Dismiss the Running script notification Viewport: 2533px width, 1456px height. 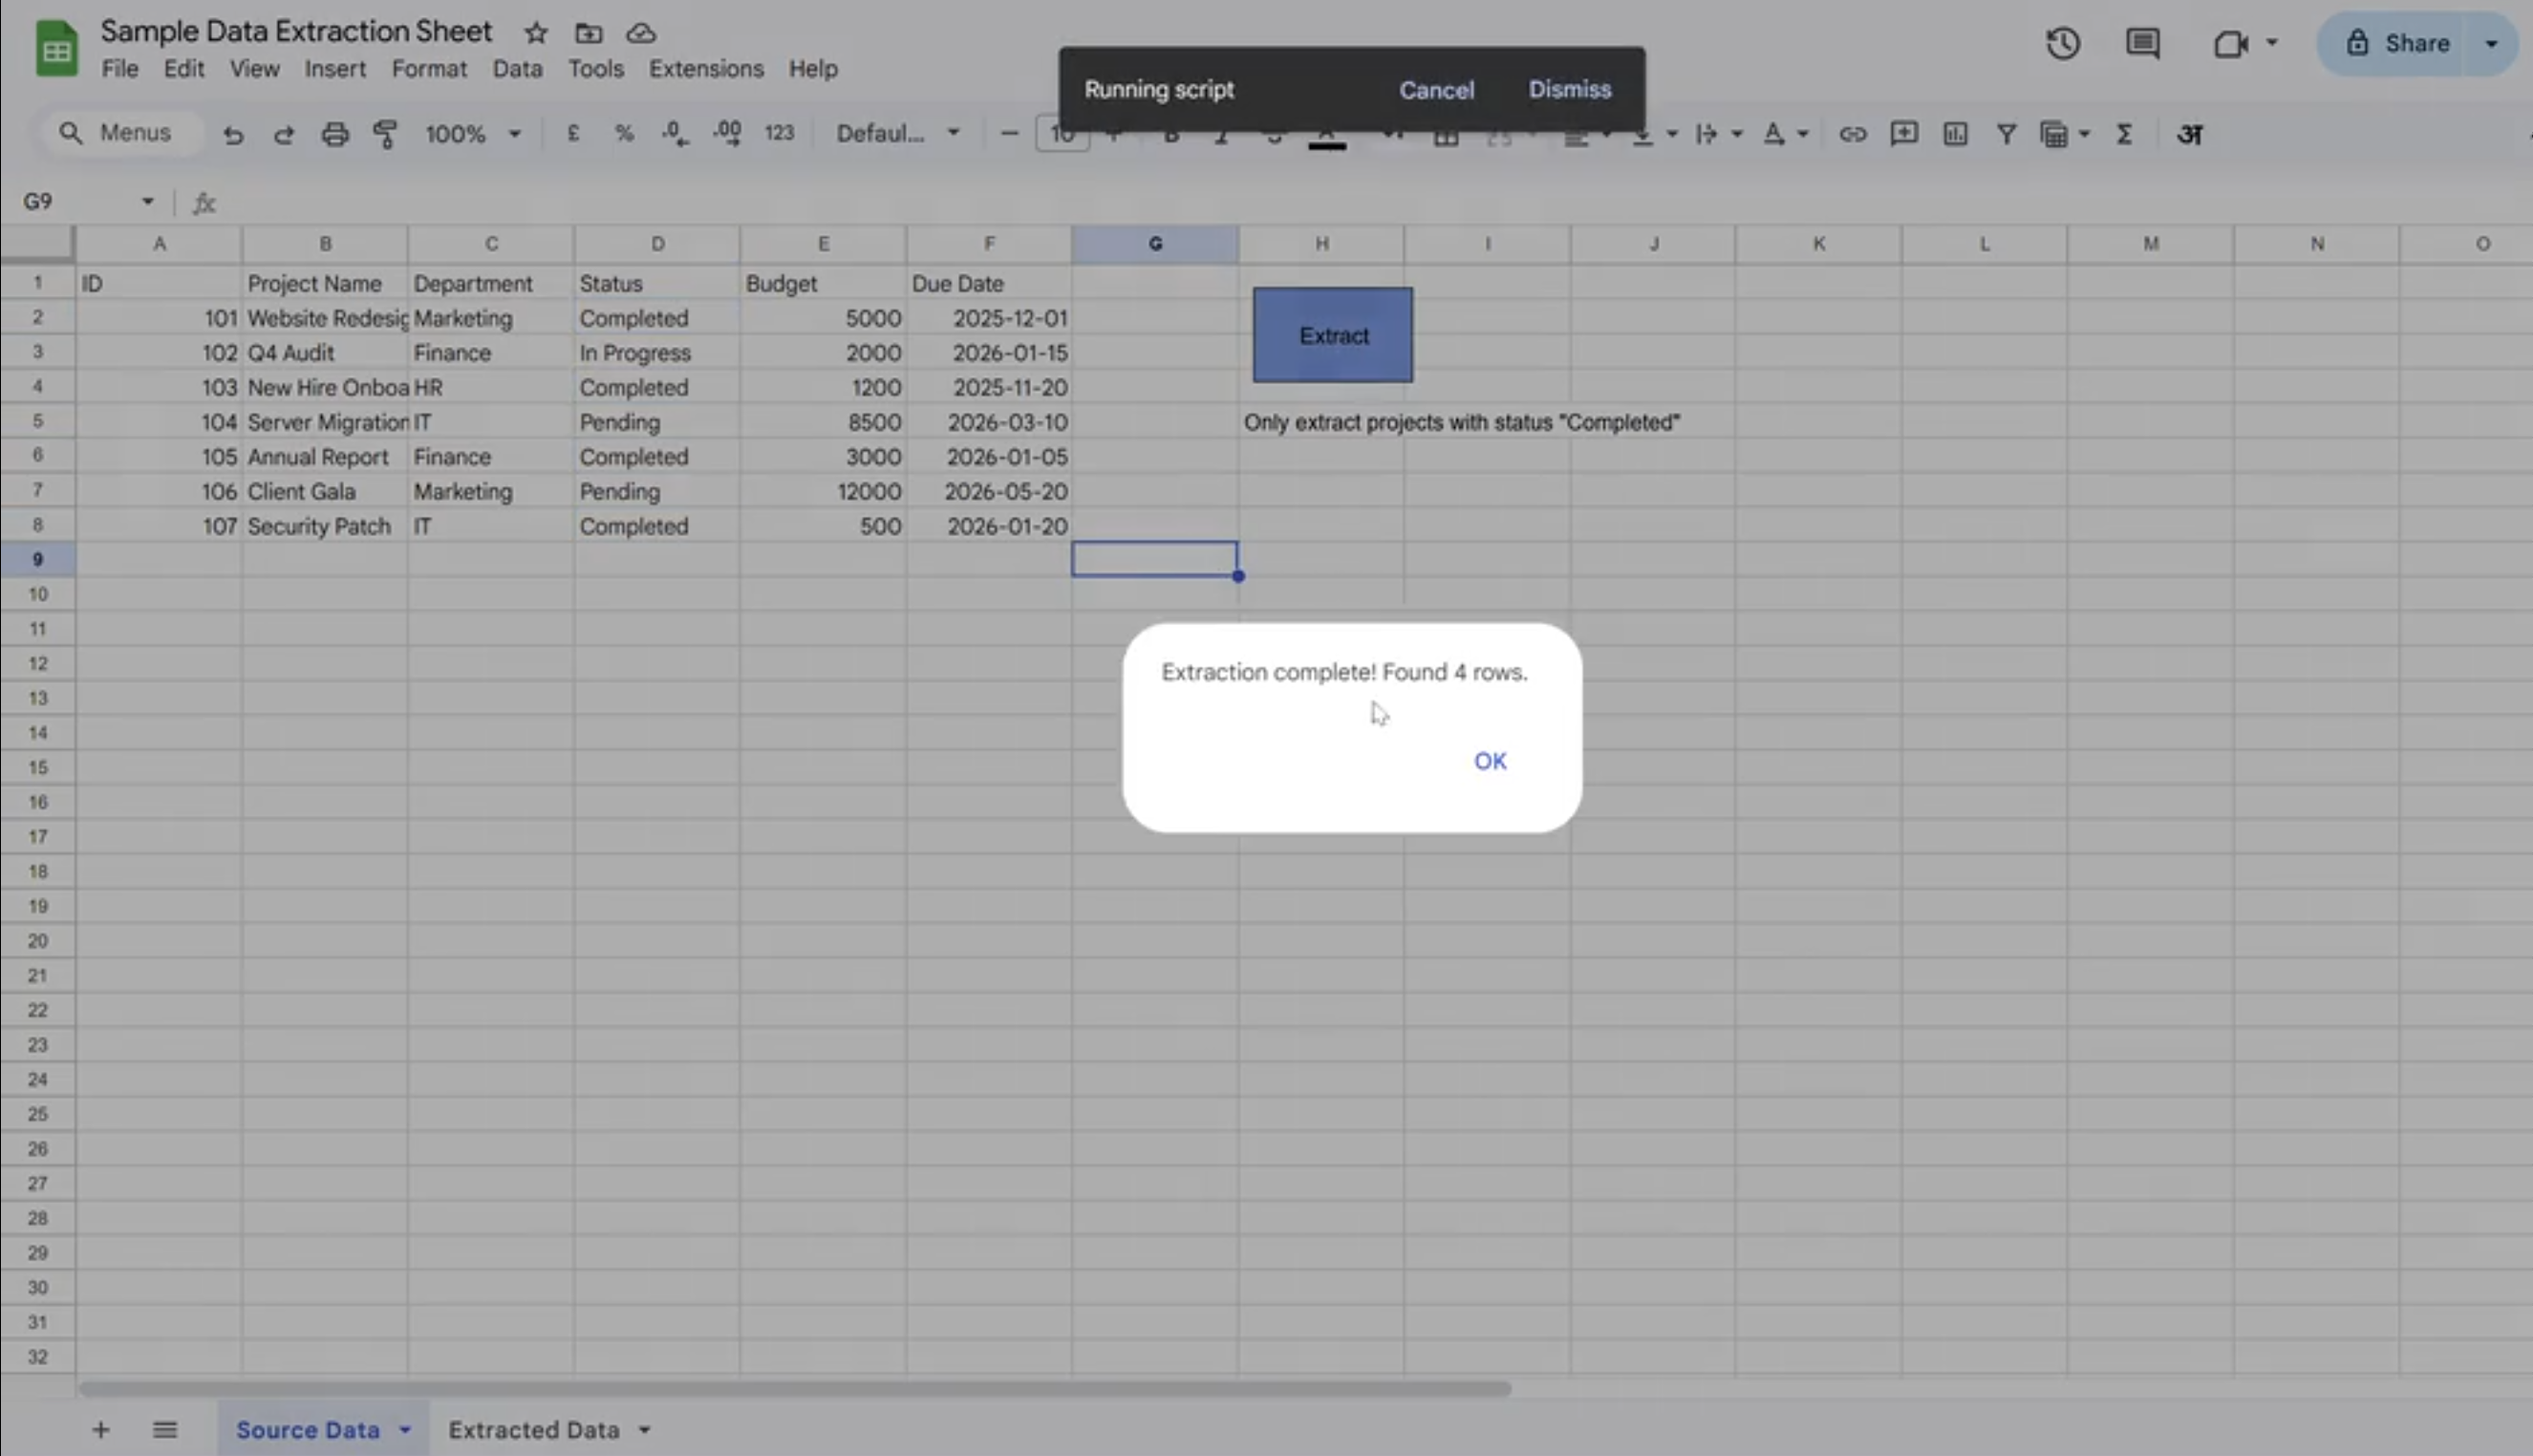tap(1569, 89)
